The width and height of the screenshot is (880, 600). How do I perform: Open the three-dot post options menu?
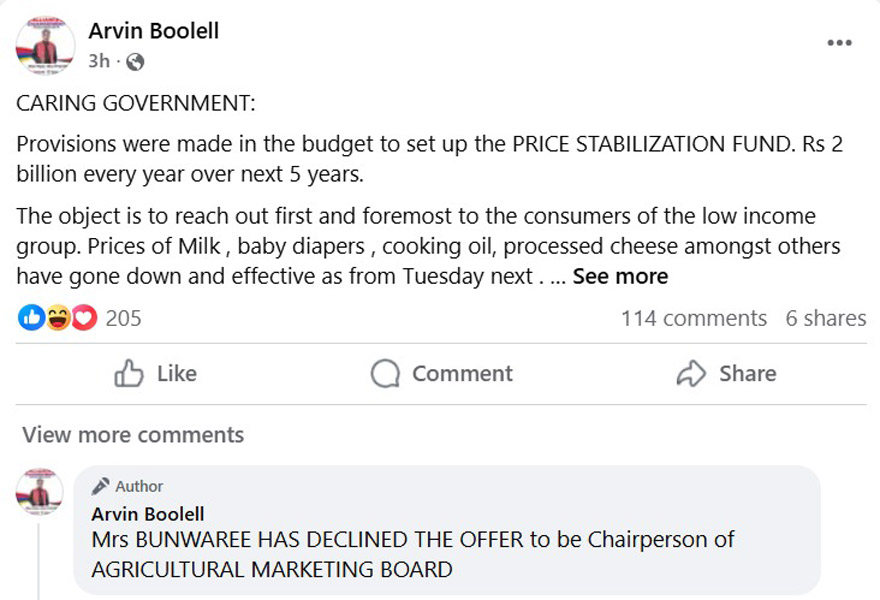839,43
